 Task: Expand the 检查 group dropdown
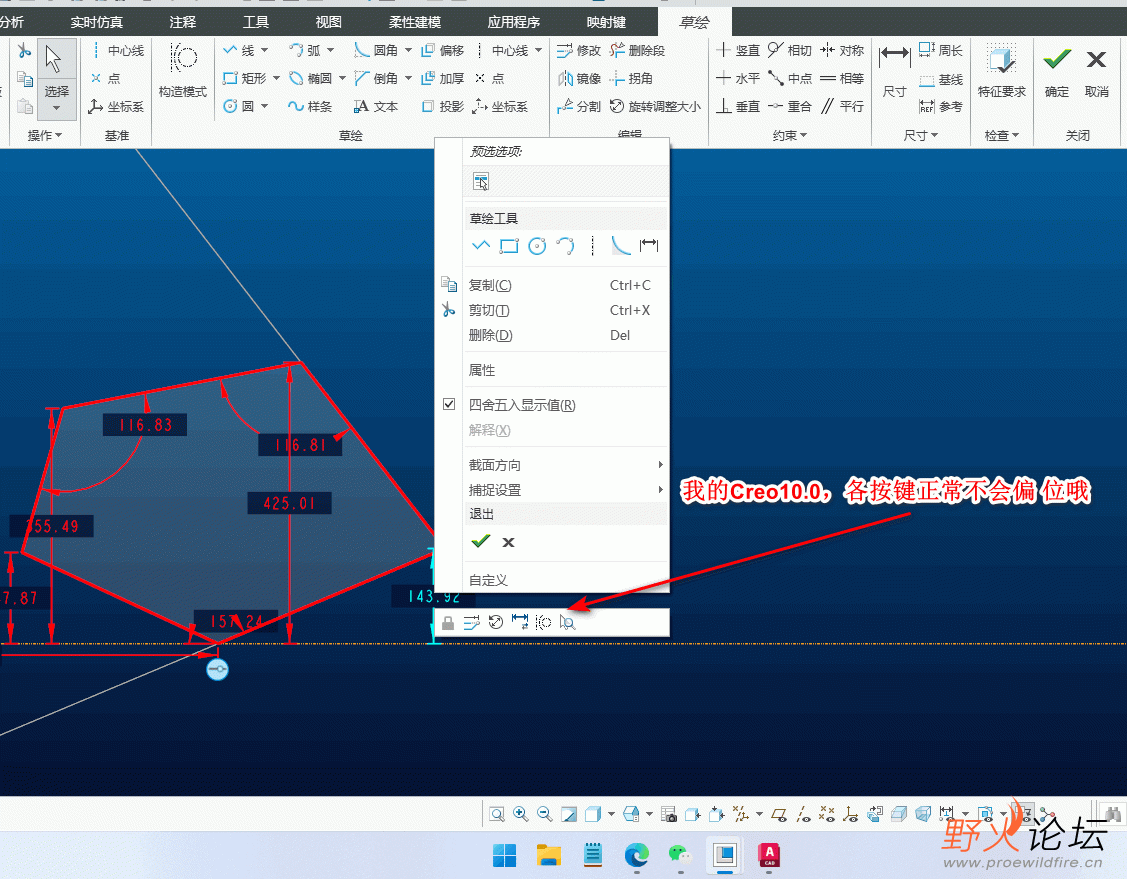click(1002, 135)
